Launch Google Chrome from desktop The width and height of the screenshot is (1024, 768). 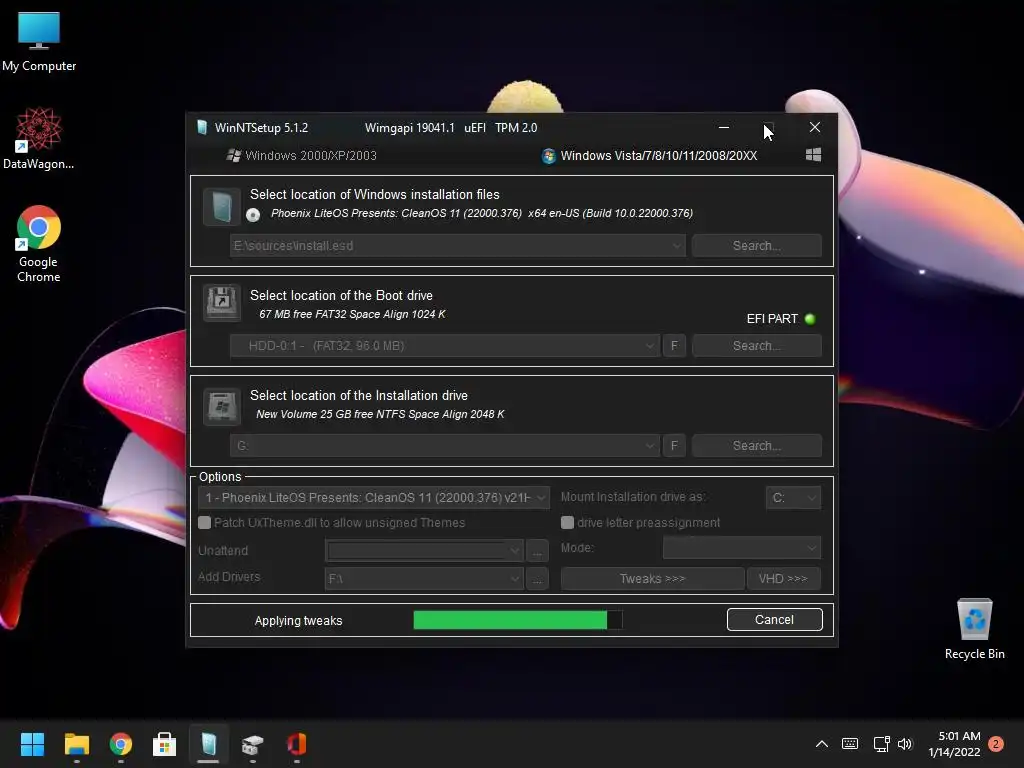coord(39,244)
